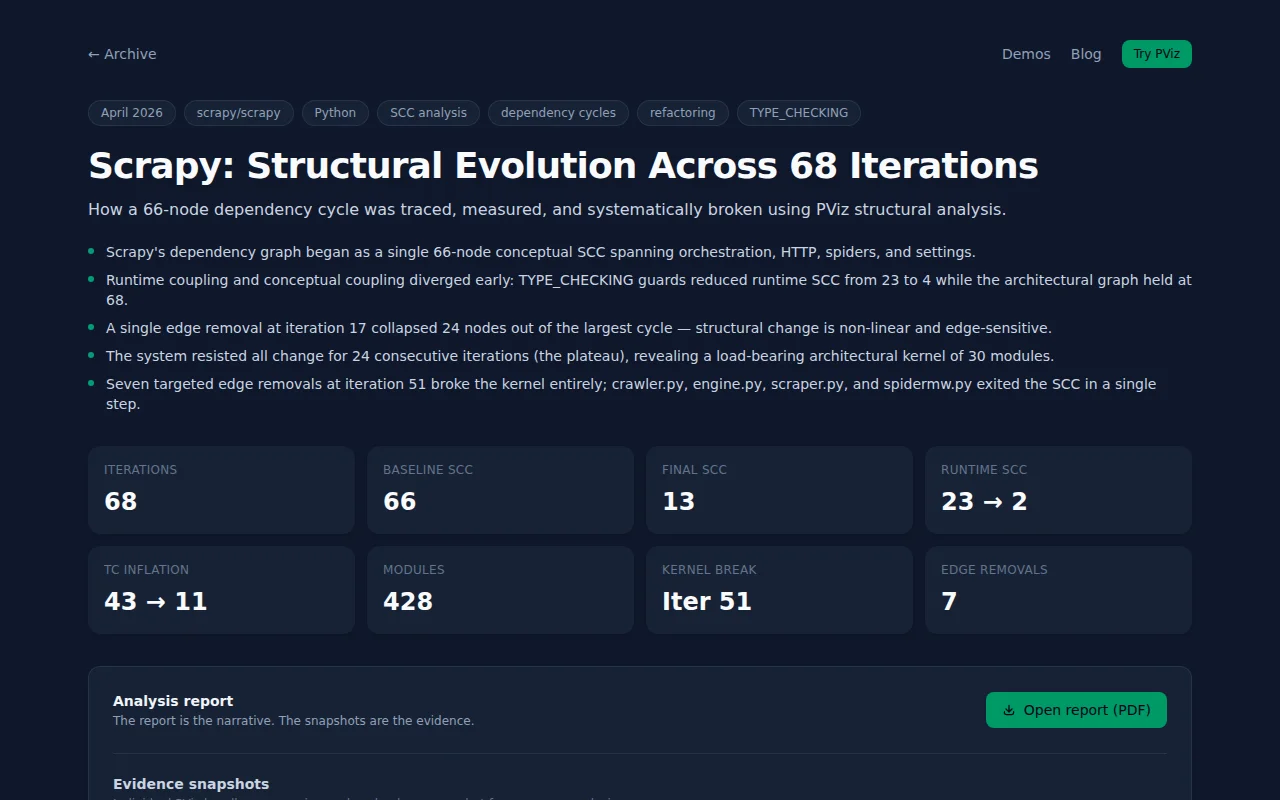Select the dependency cycles tag
Image resolution: width=1280 pixels, height=800 pixels.
coord(558,113)
